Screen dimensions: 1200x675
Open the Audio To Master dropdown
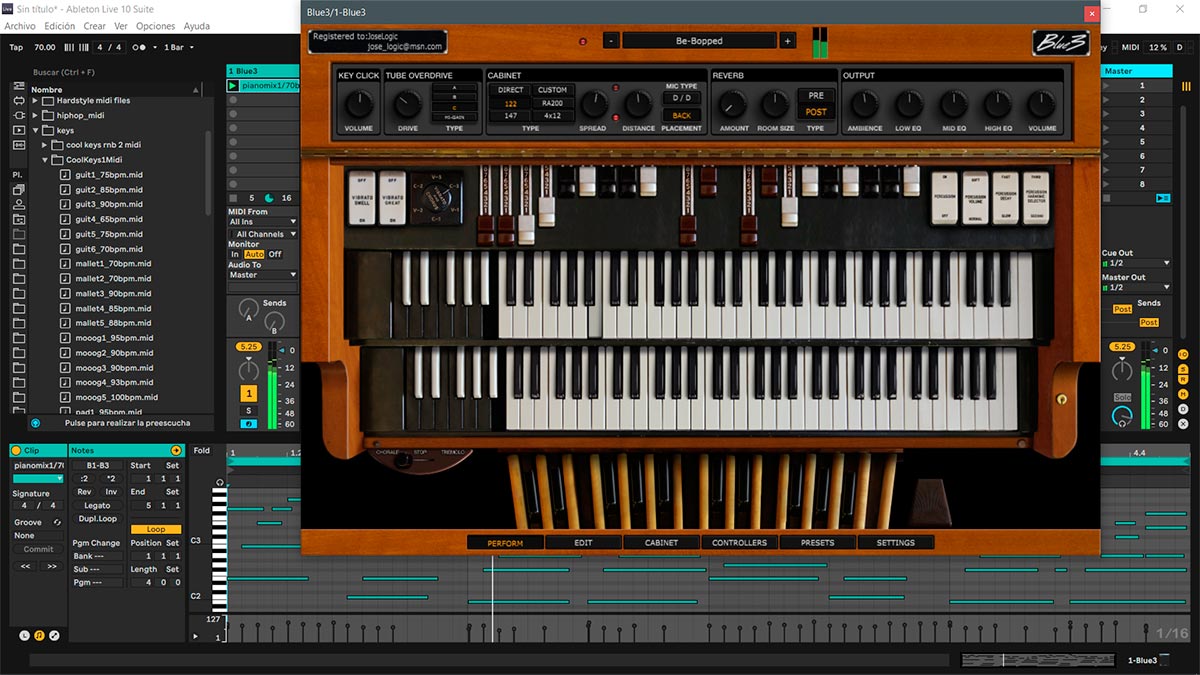(263, 274)
